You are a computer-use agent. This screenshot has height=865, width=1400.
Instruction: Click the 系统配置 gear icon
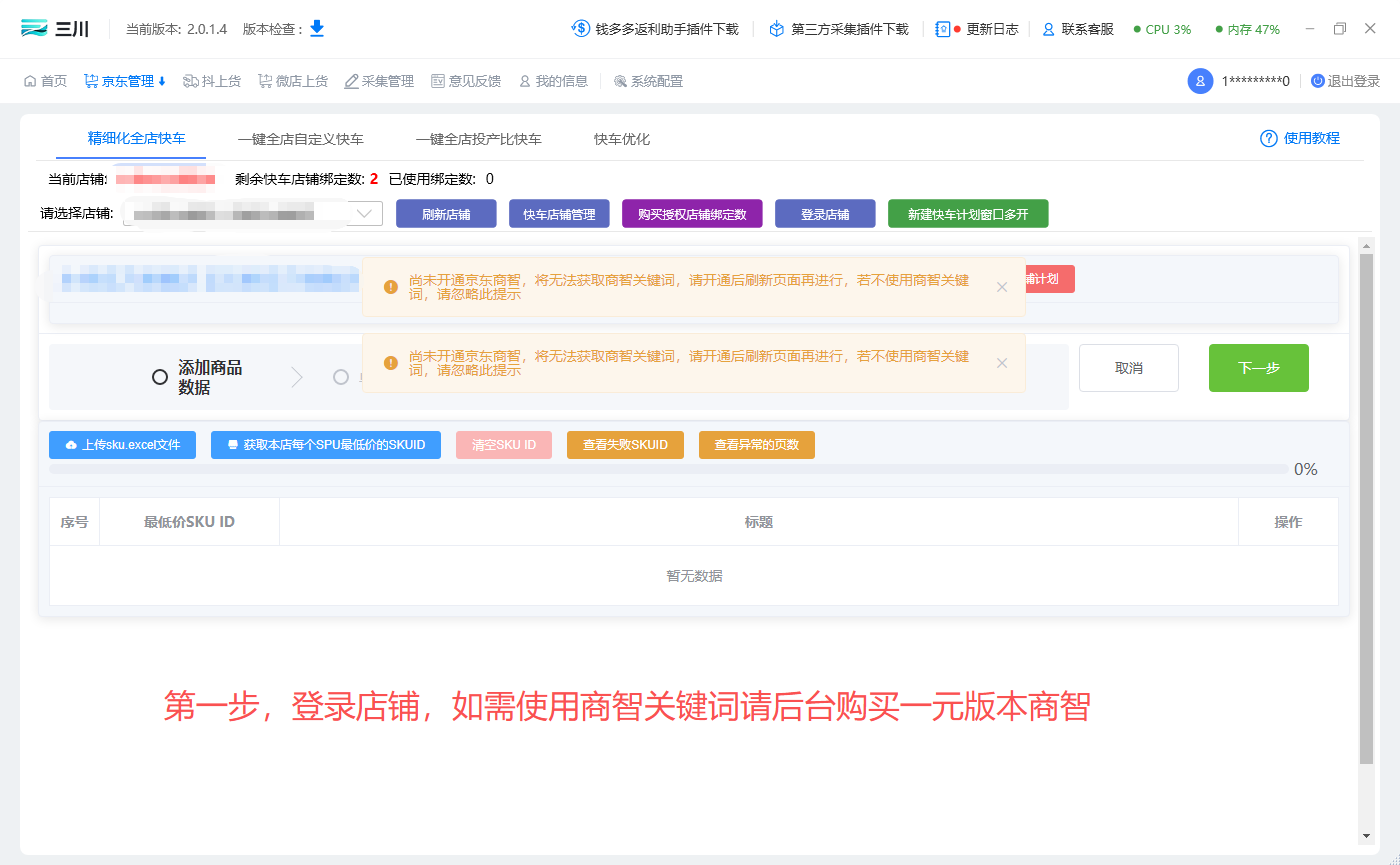tap(620, 81)
